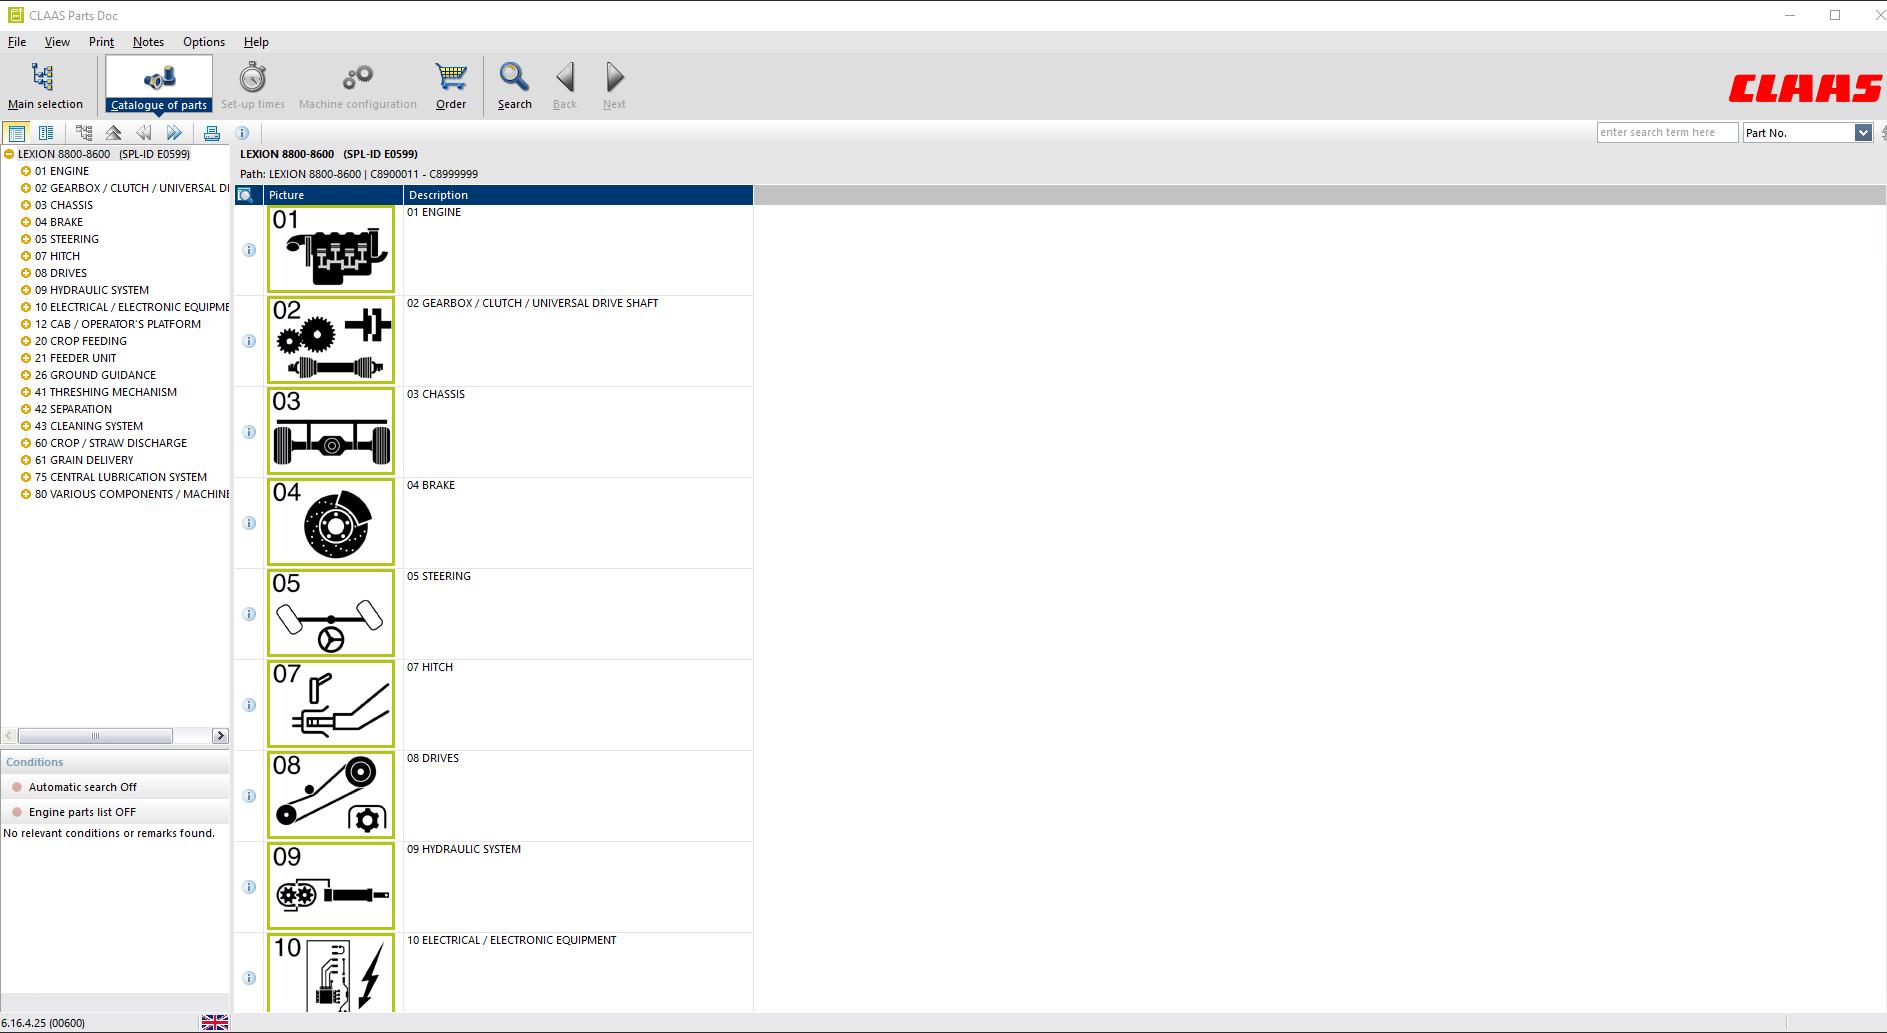Viewport: 1887px width, 1033px height.
Task: Select 05 STEERING in the tree
Action: click(x=67, y=239)
